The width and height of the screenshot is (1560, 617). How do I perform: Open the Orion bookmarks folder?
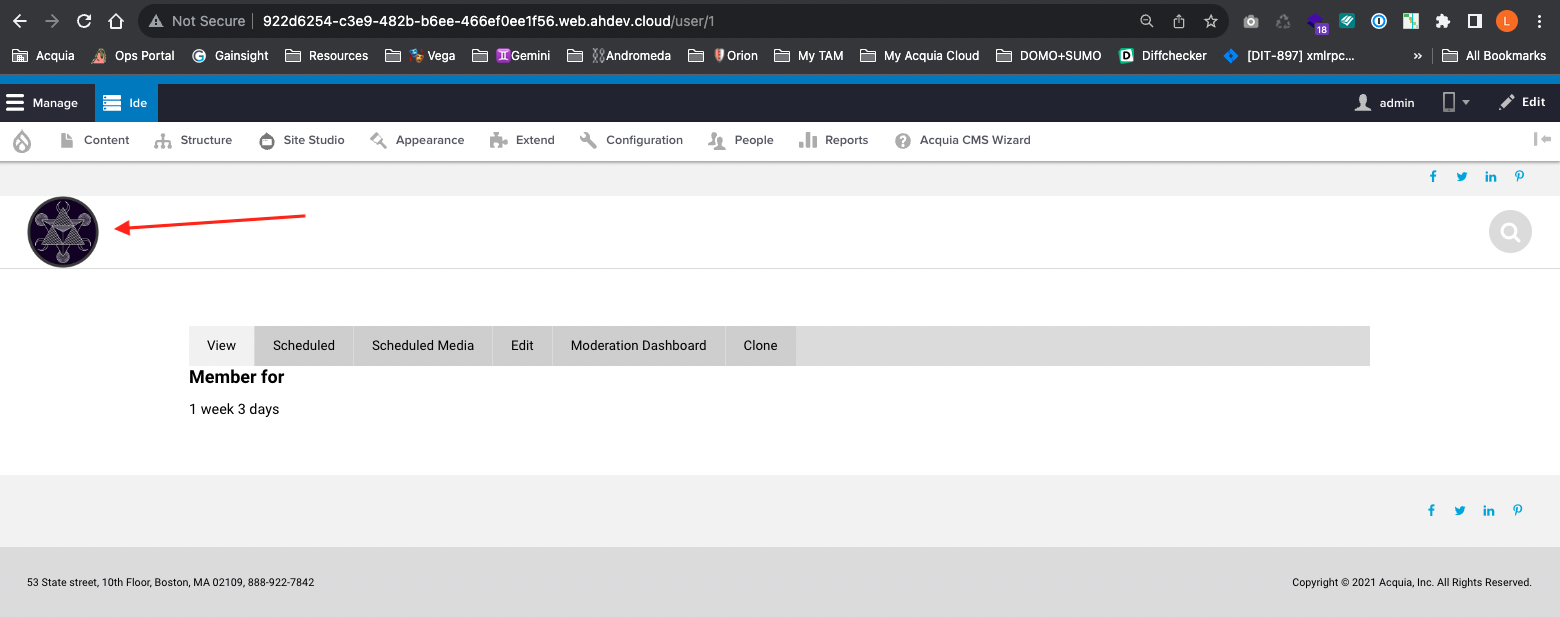point(723,56)
